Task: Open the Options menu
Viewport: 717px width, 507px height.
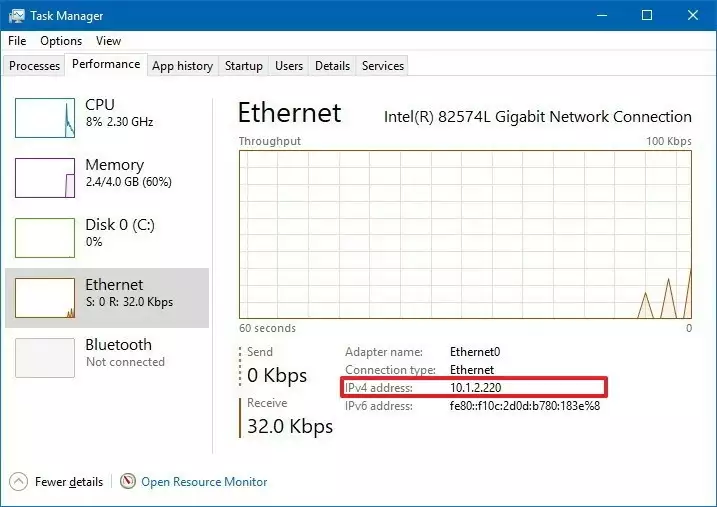Action: (61, 41)
